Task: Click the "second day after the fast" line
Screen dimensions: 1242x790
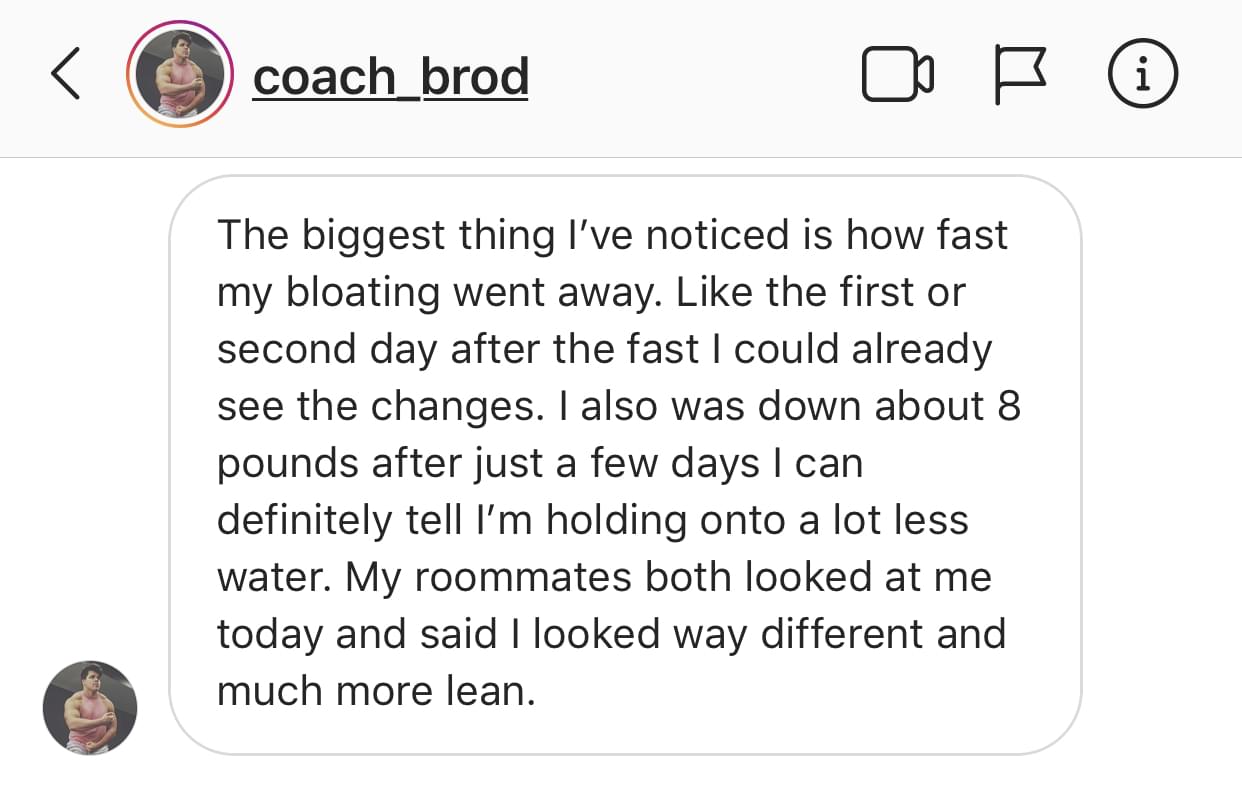Action: pos(457,350)
